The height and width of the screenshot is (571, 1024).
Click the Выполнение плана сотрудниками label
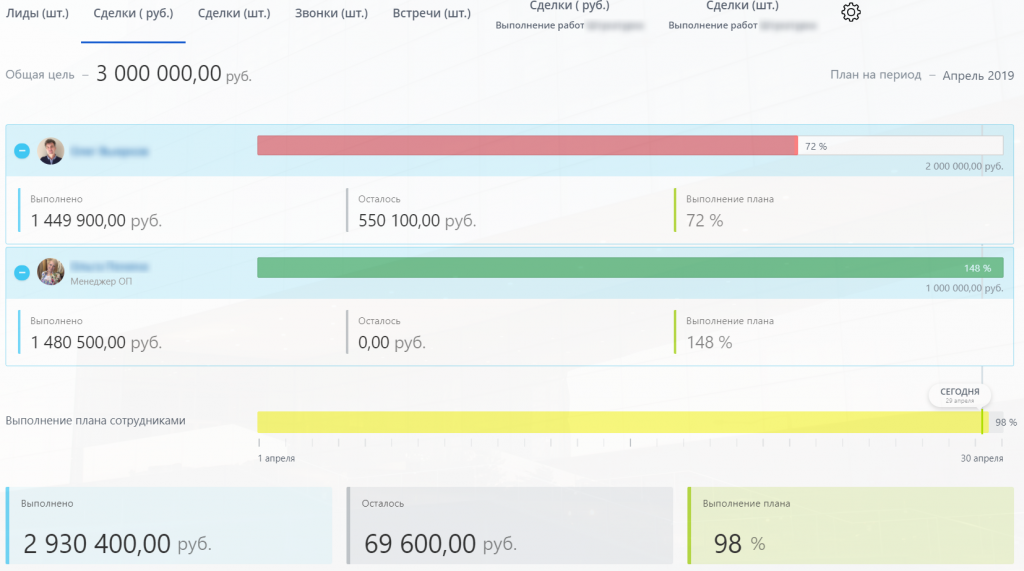click(x=95, y=421)
